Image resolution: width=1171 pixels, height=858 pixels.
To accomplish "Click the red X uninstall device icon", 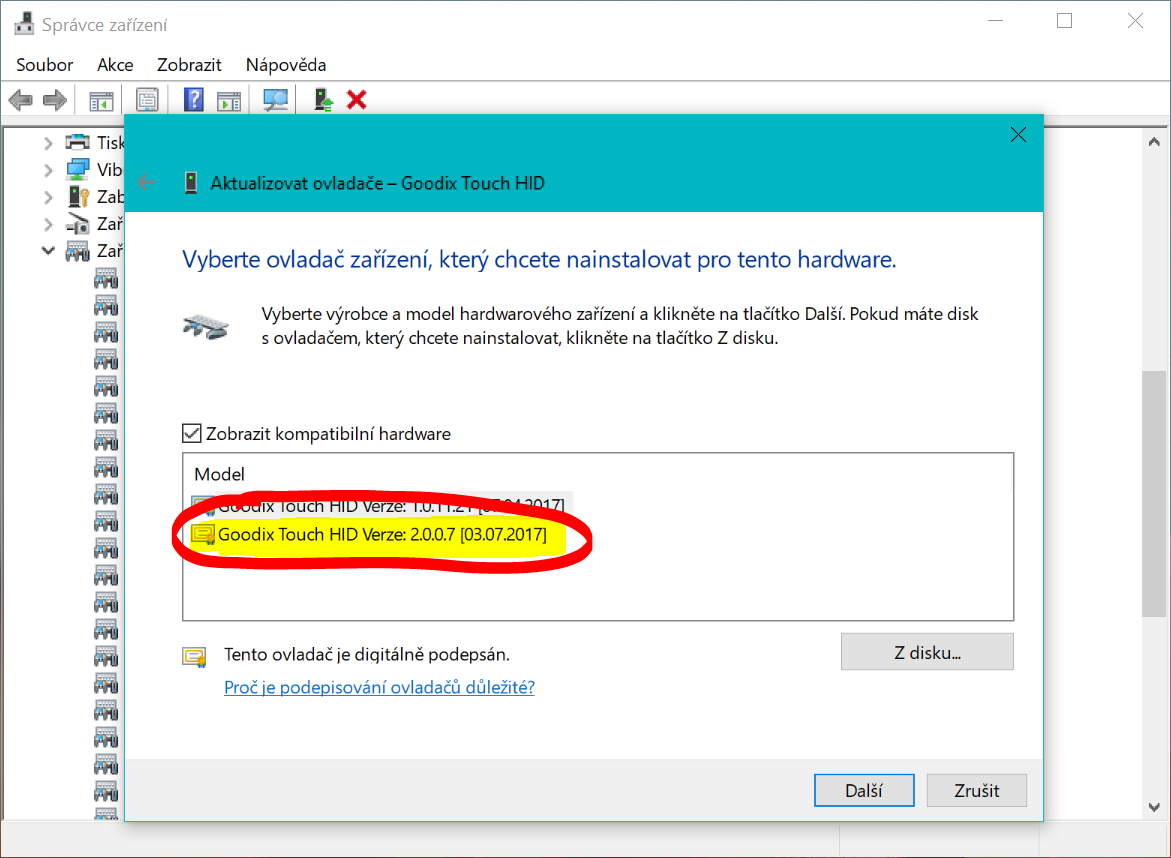I will pos(356,100).
